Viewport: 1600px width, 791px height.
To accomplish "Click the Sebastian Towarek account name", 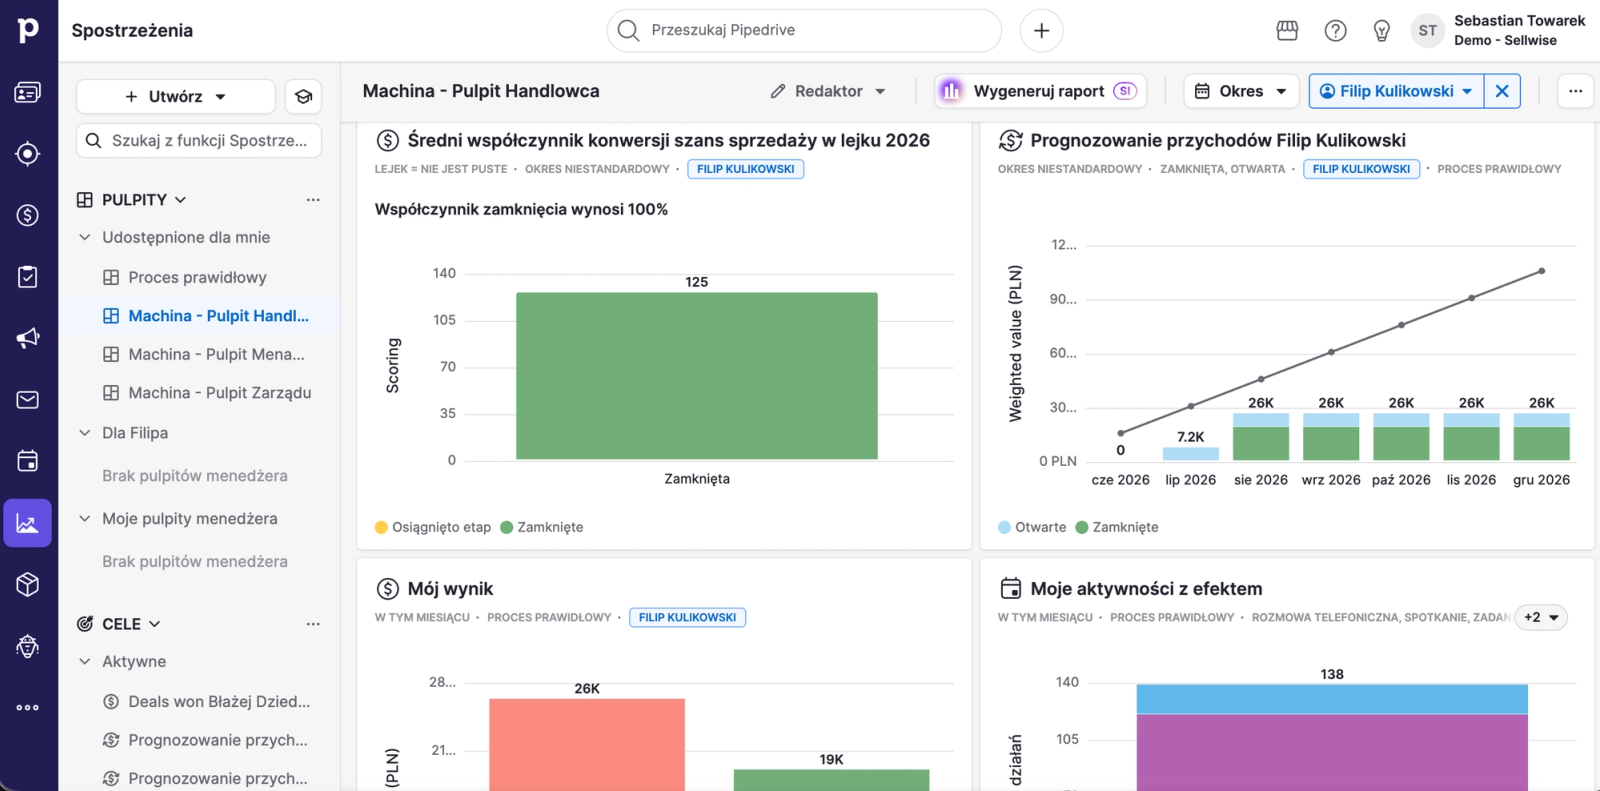I will [1519, 21].
